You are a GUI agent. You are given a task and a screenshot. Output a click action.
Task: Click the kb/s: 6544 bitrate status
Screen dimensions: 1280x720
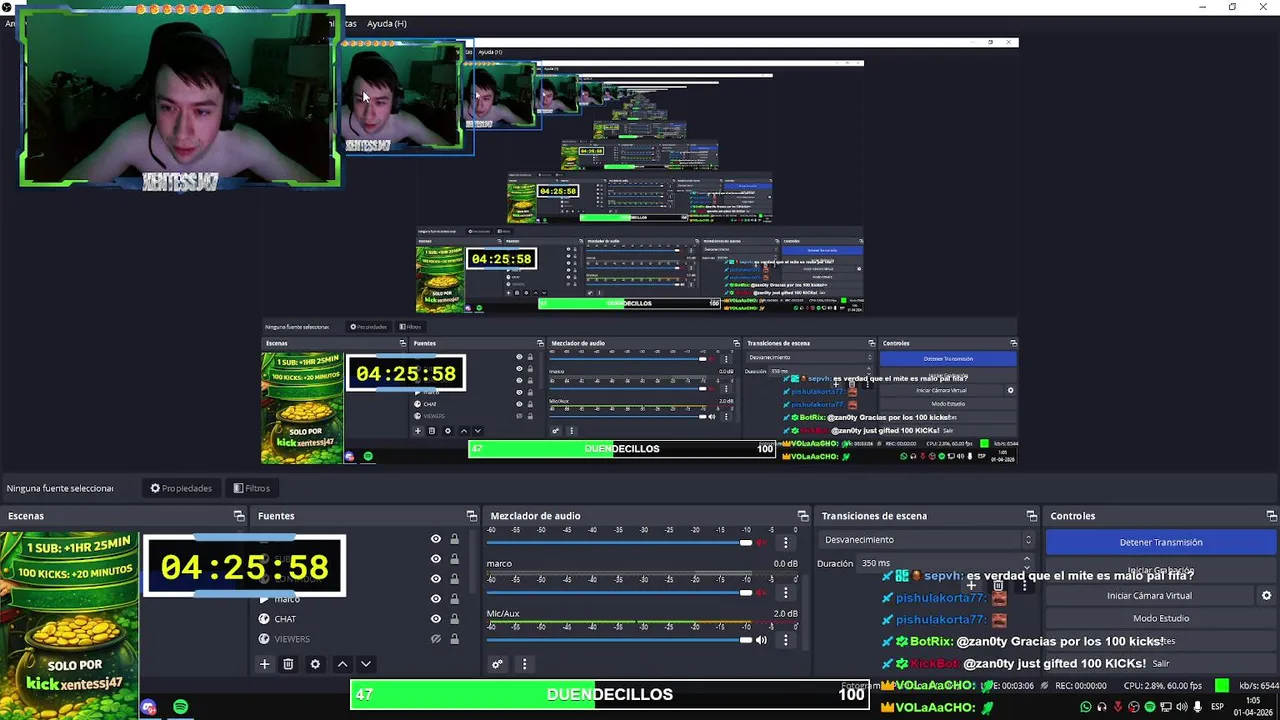click(1259, 686)
